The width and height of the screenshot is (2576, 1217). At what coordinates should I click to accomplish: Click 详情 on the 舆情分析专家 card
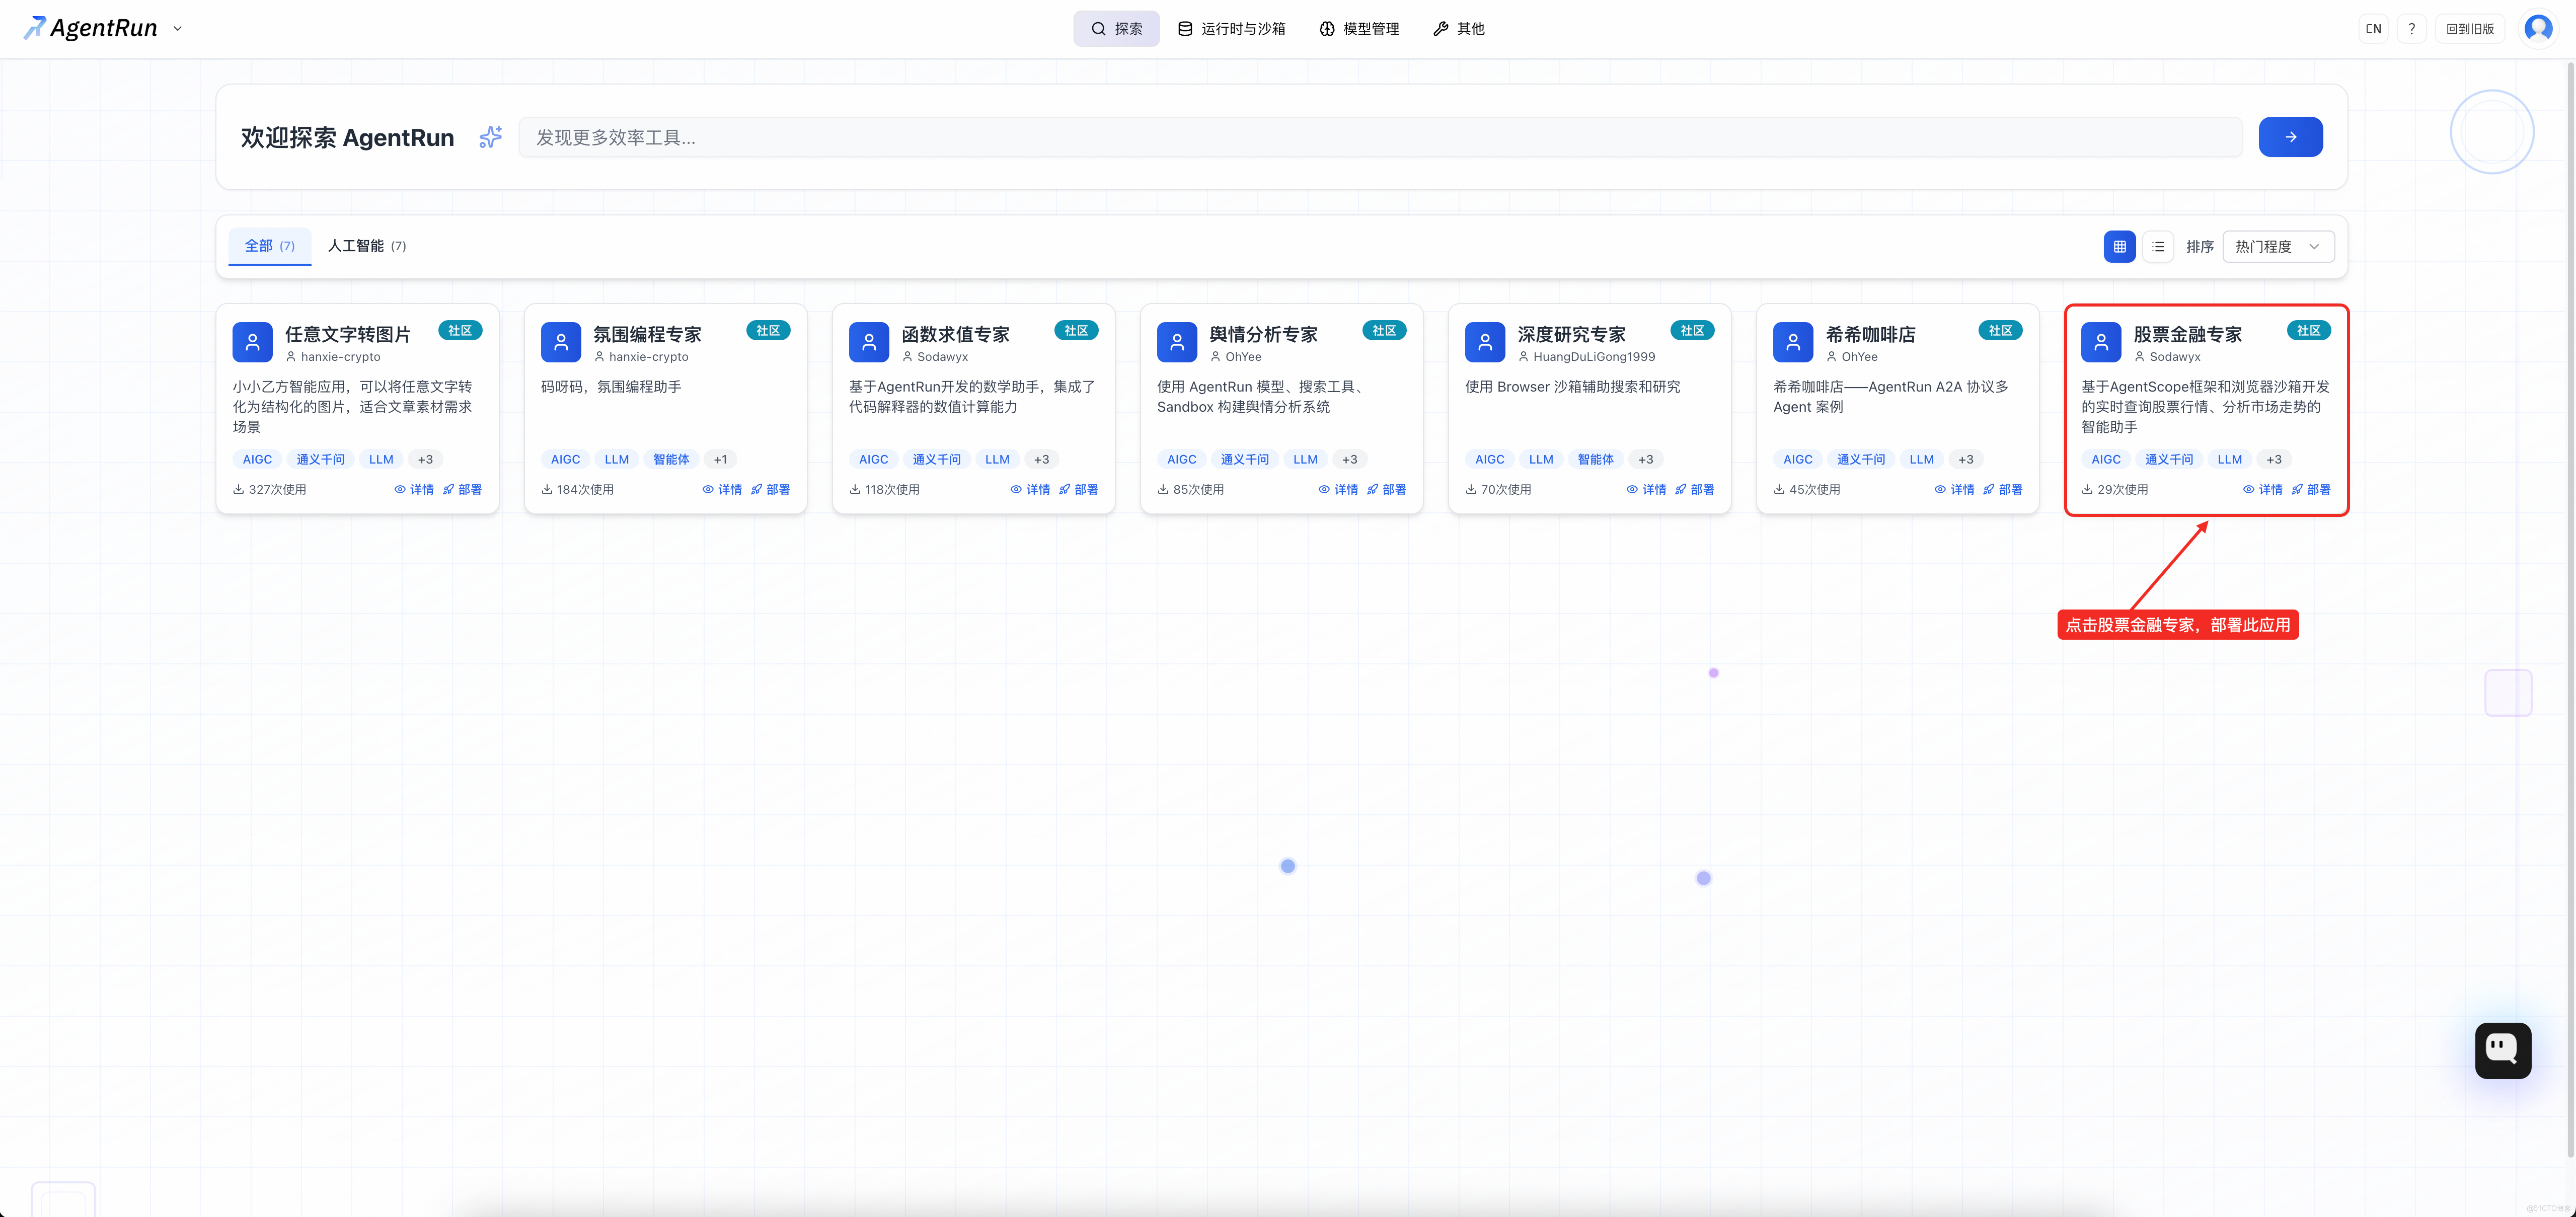[x=1338, y=490]
